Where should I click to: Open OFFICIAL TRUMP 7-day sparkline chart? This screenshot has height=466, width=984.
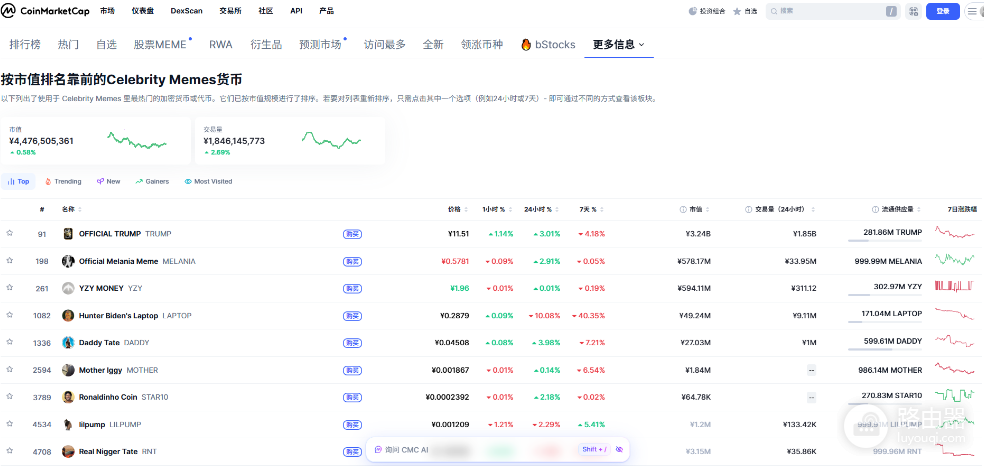pyautogui.click(x=955, y=233)
